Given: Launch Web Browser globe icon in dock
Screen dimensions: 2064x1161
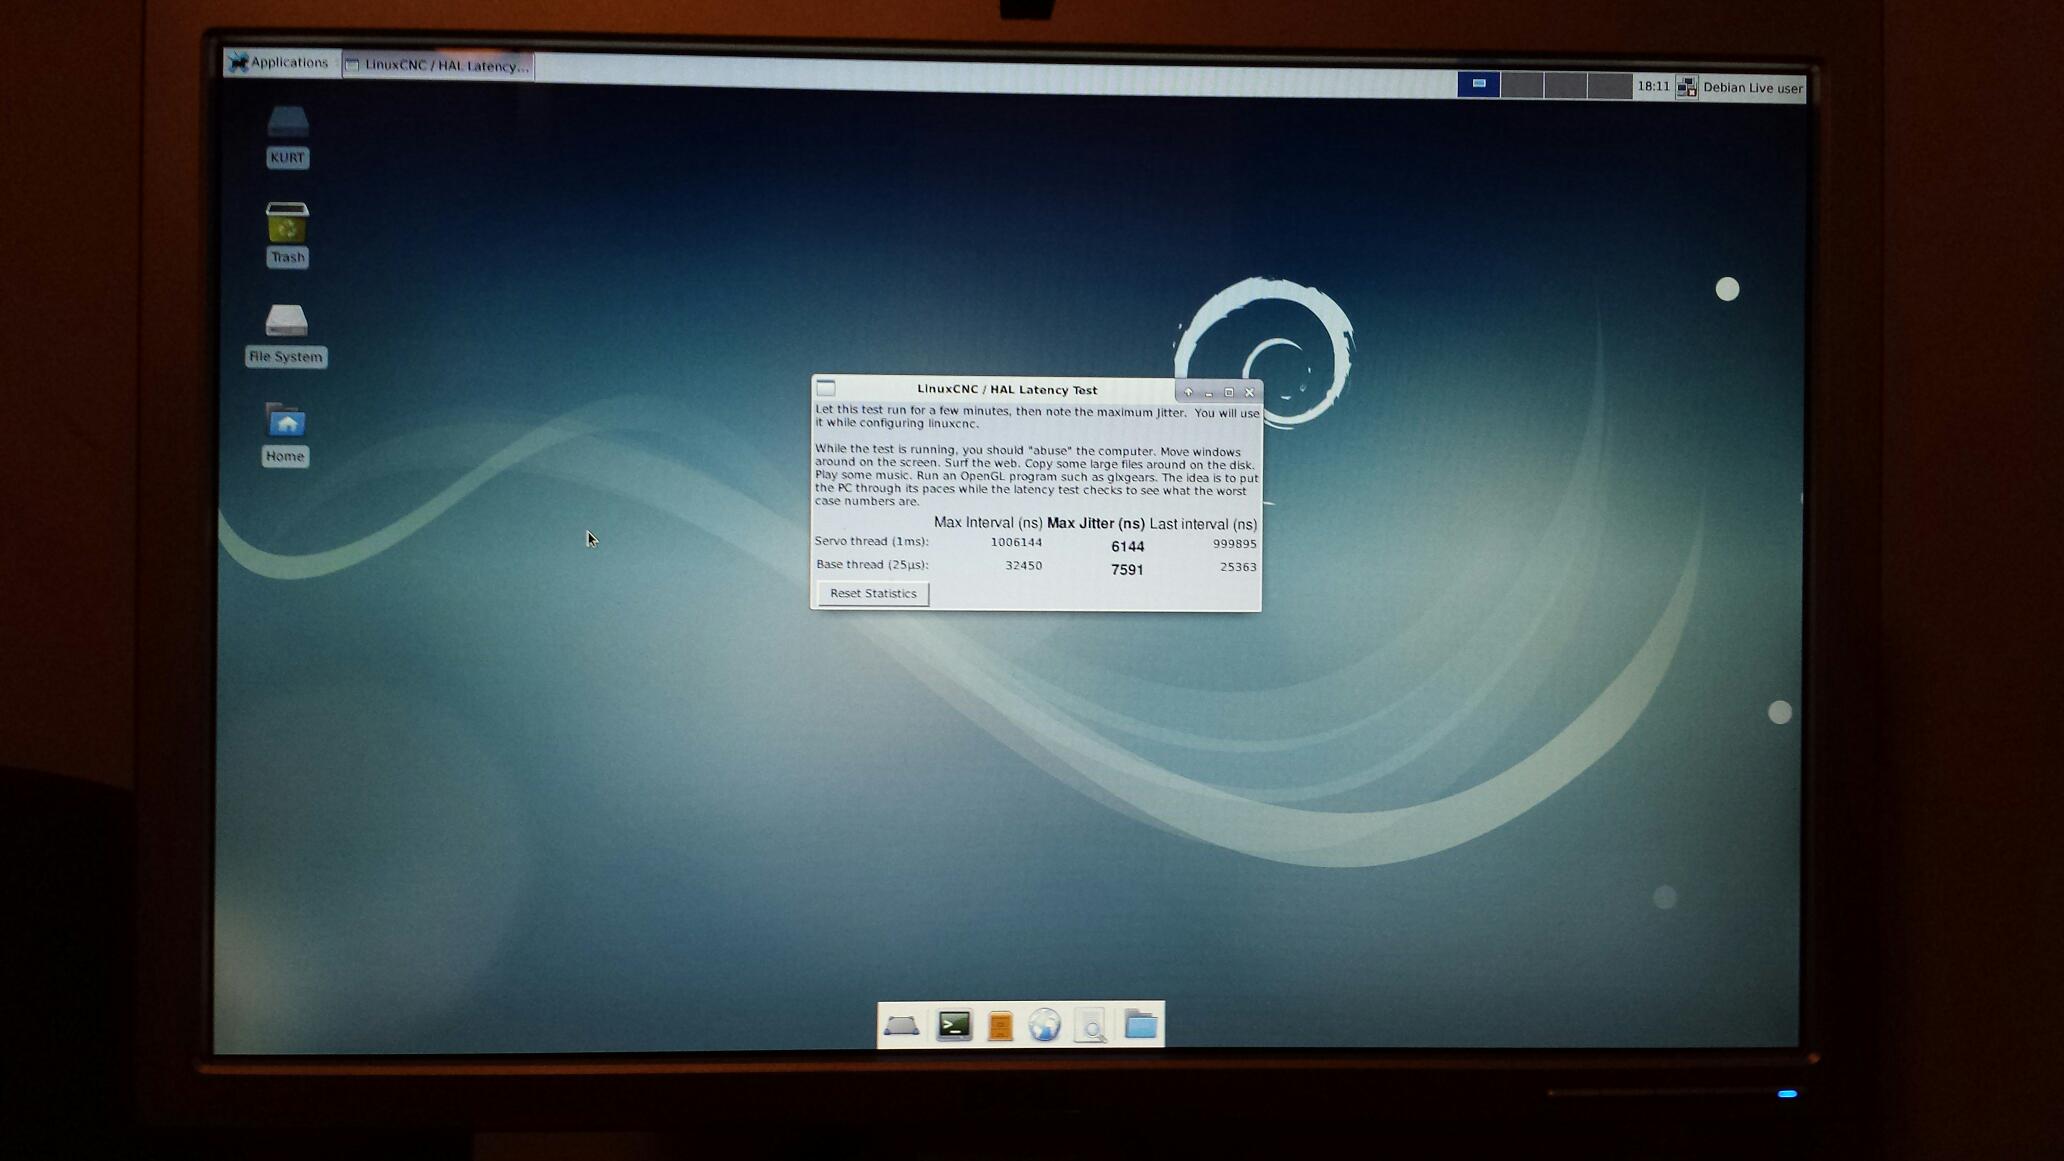Looking at the screenshot, I should pos(1044,1025).
